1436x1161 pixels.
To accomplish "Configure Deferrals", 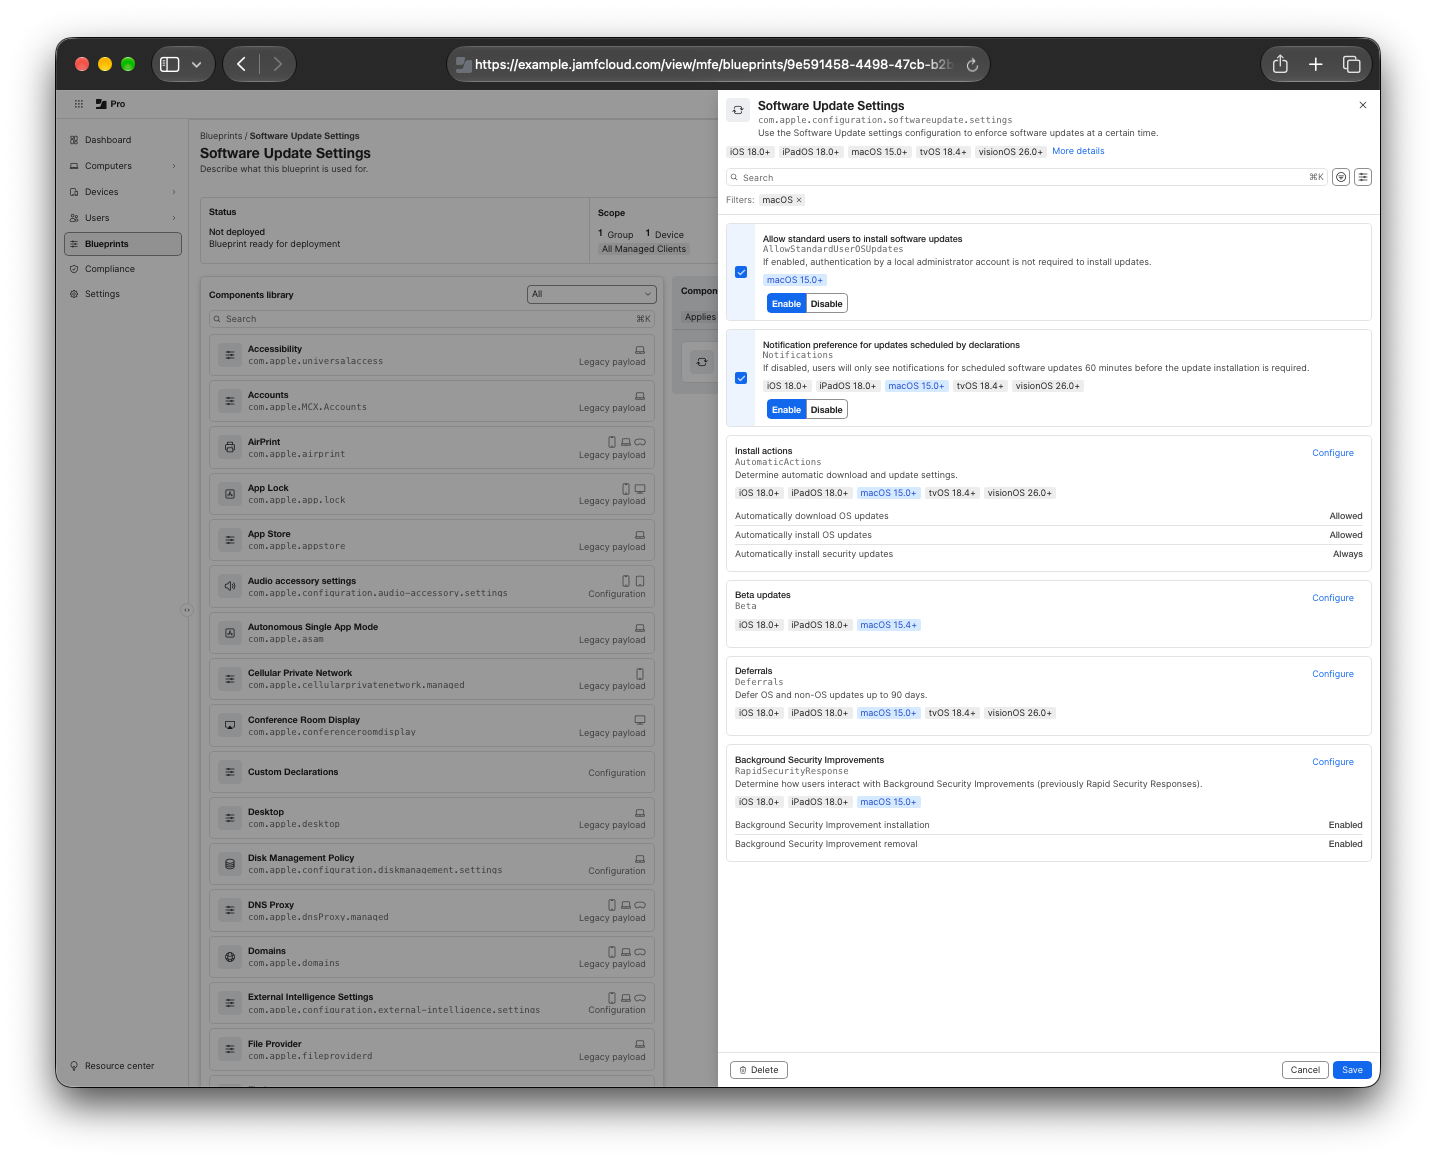I will coord(1333,674).
